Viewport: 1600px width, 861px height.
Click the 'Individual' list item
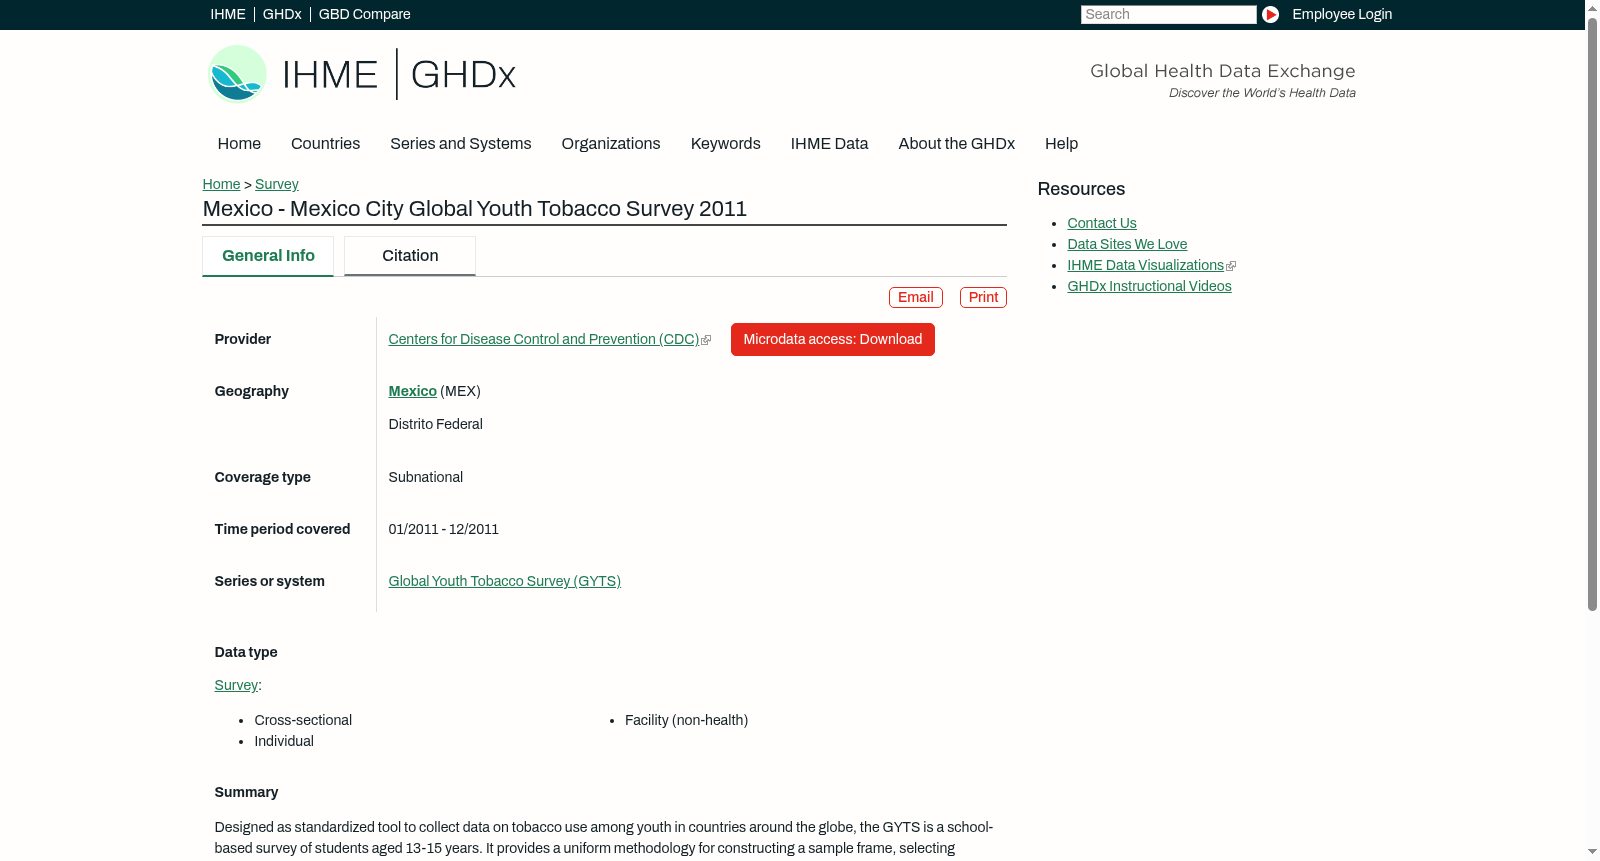[x=284, y=742]
